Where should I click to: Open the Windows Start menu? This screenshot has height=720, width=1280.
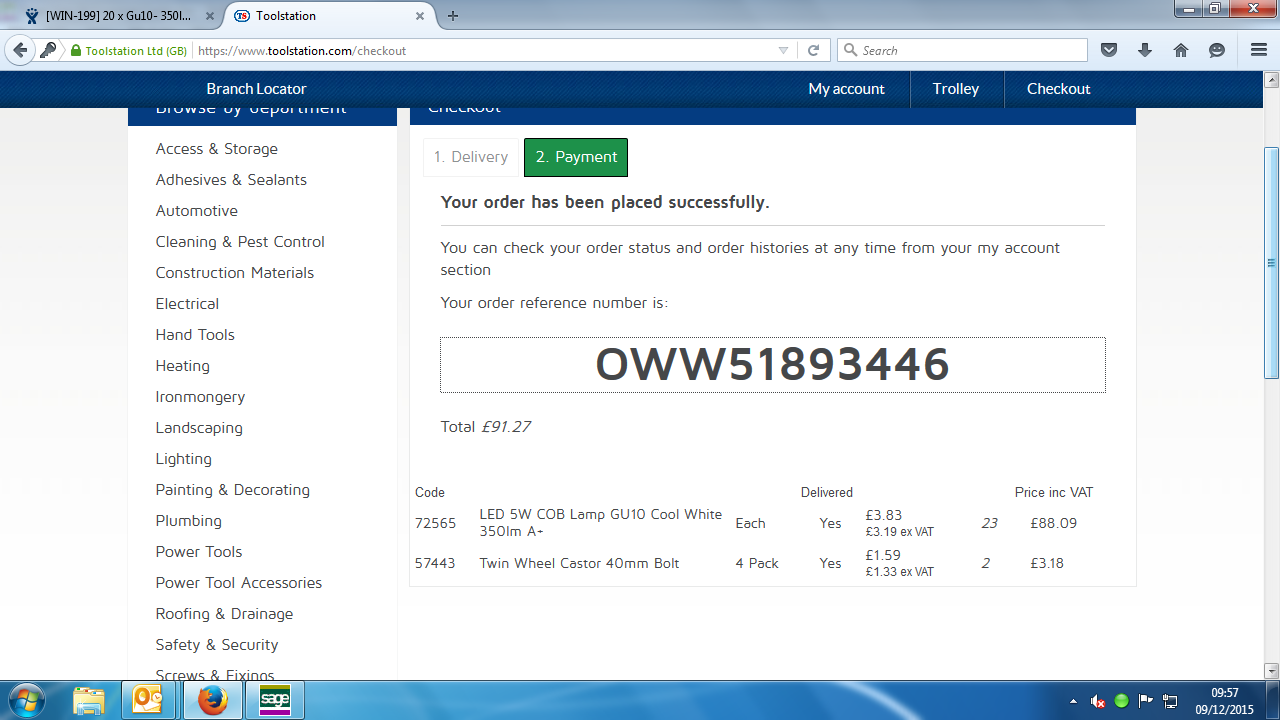click(x=27, y=700)
